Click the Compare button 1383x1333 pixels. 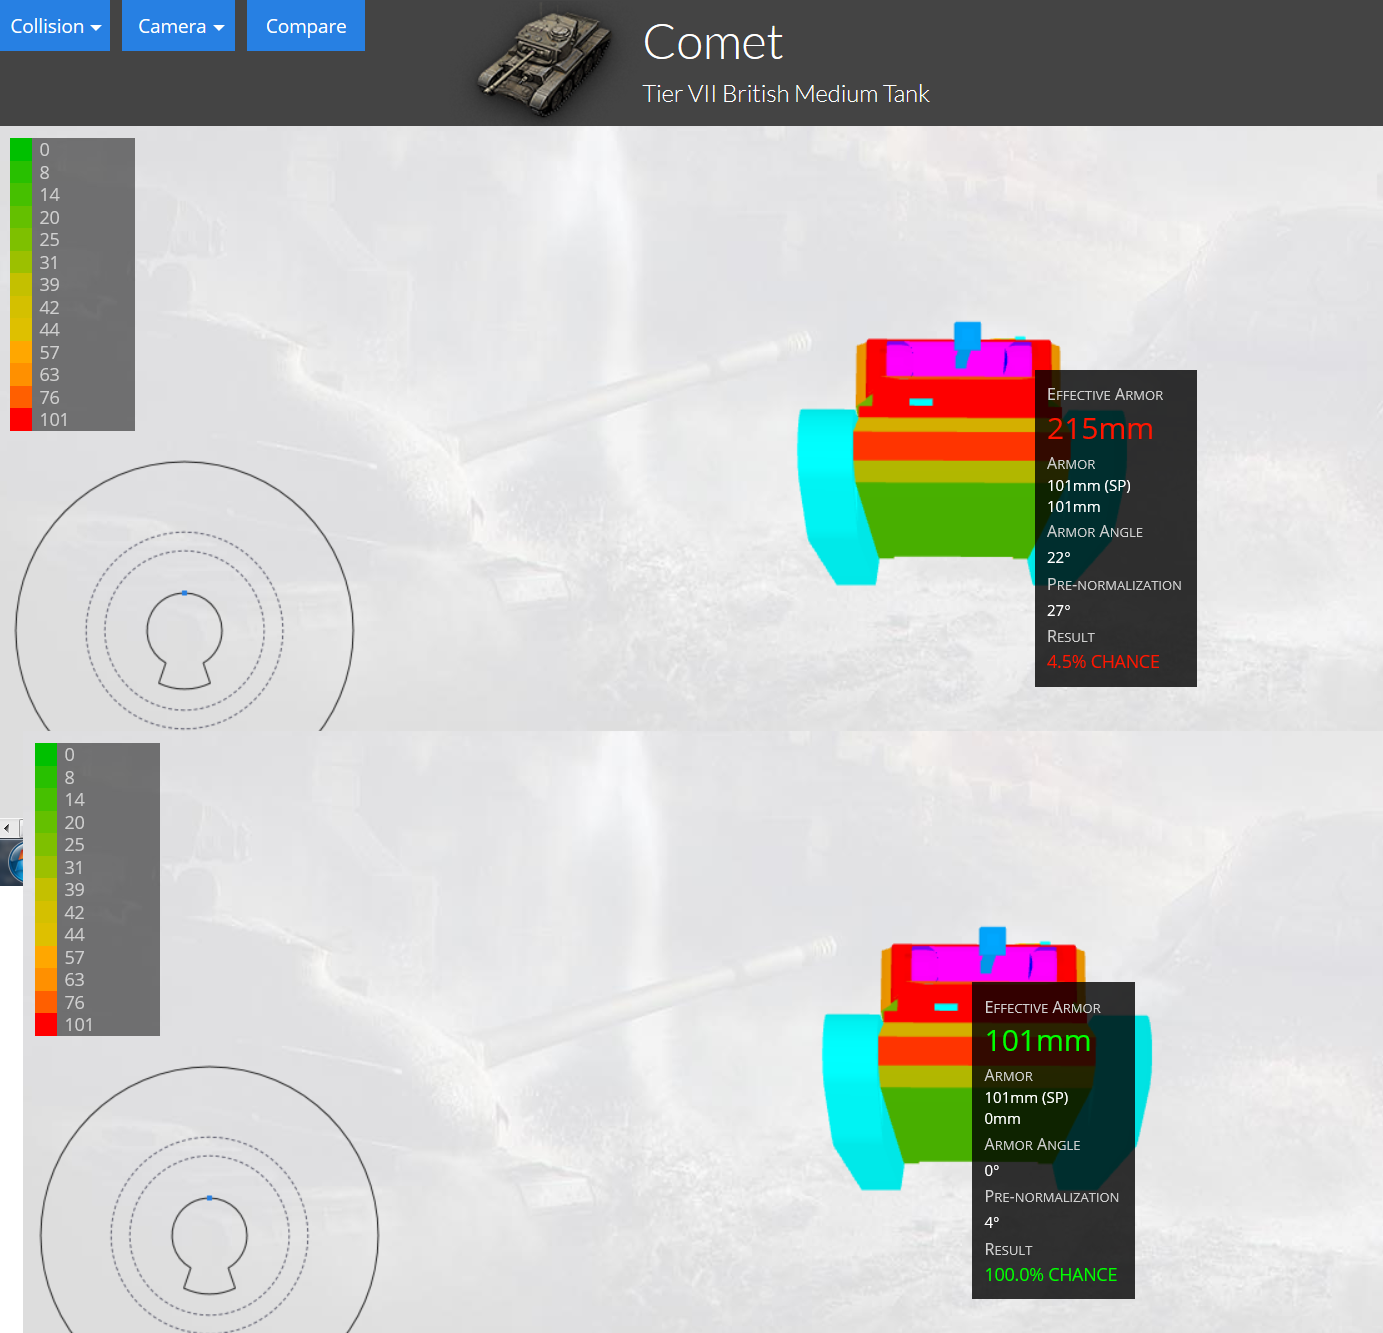tap(306, 26)
